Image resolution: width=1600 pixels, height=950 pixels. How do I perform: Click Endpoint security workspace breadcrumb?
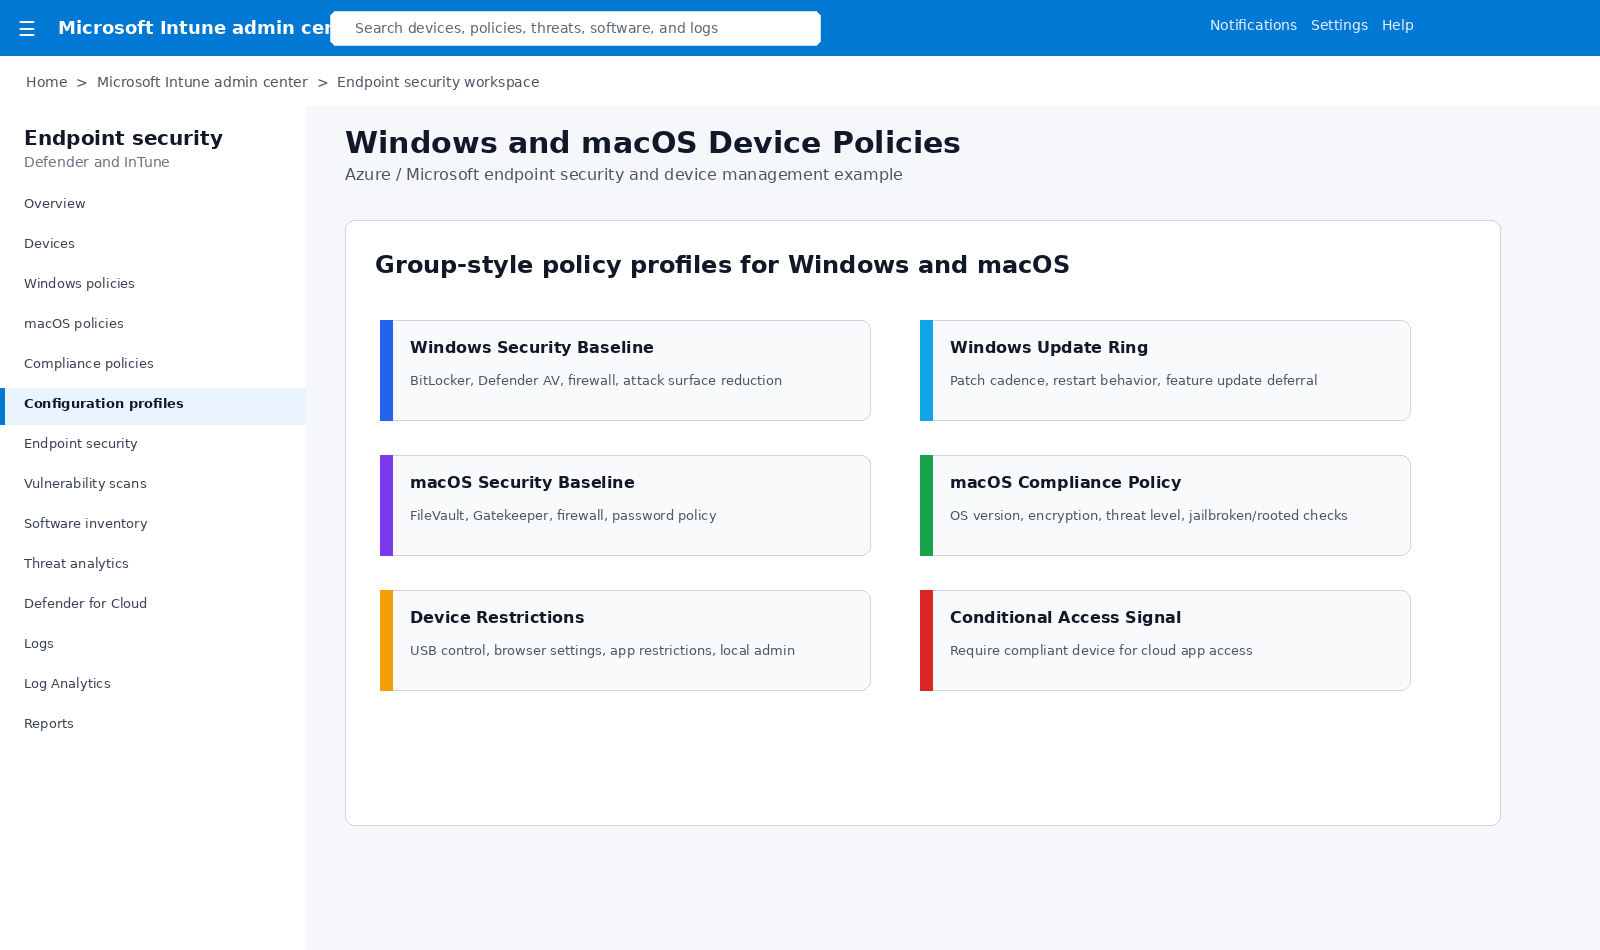438,82
